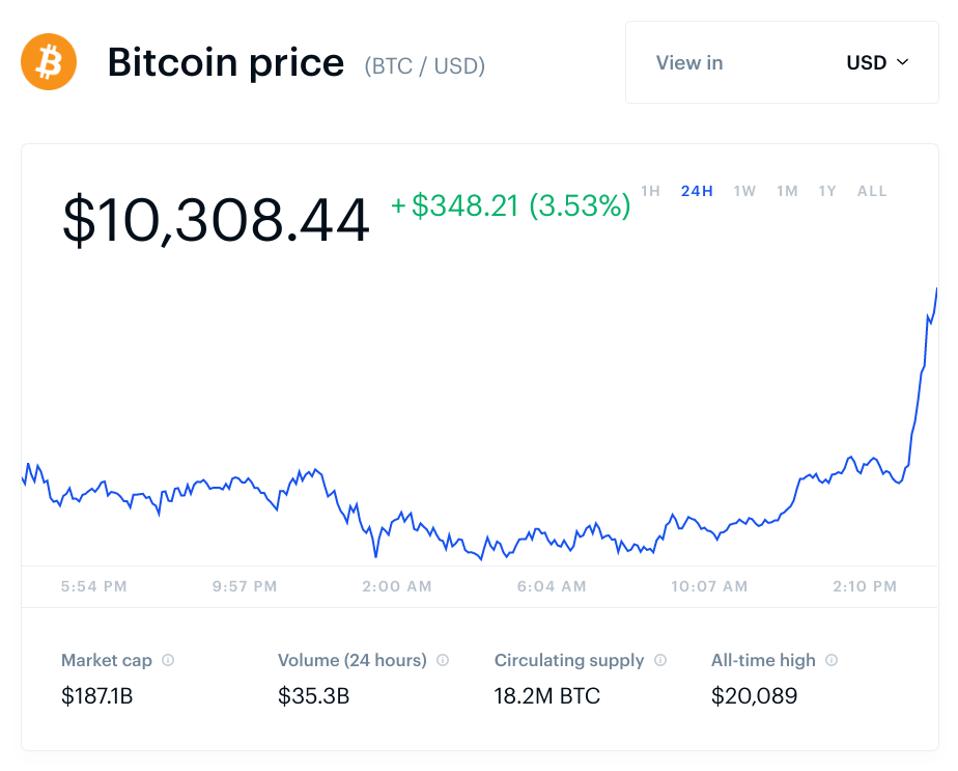Click the chevron arrow next to USD

pyautogui.click(x=903, y=62)
